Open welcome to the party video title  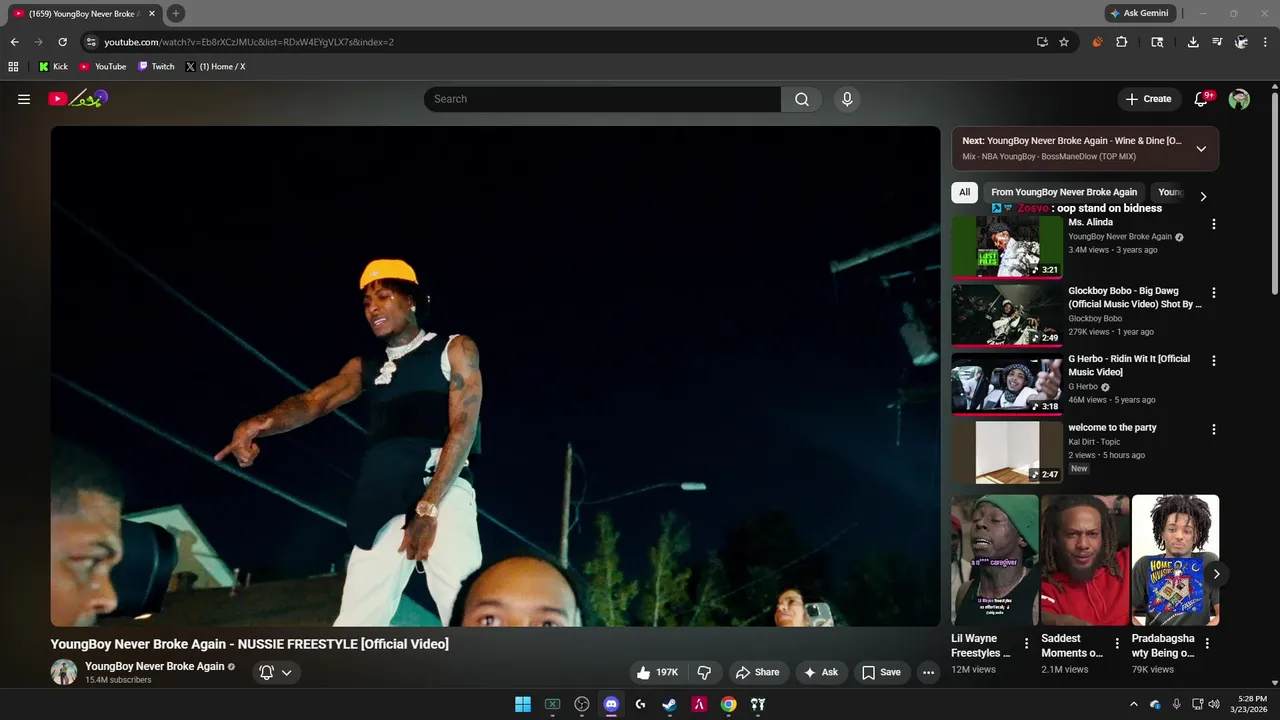(x=1112, y=427)
